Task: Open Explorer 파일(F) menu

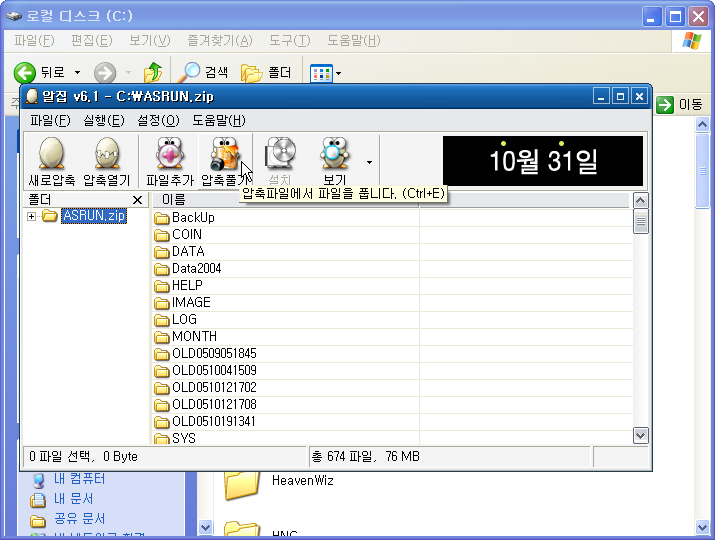Action: pos(34,41)
